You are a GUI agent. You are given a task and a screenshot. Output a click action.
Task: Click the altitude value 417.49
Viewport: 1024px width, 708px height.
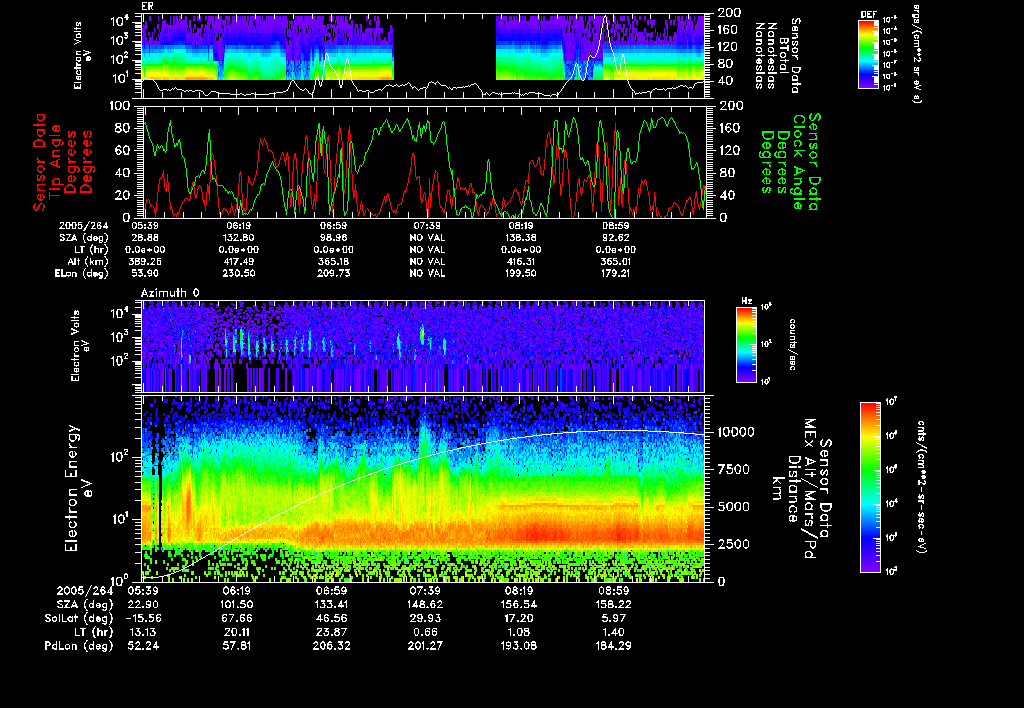click(x=238, y=261)
